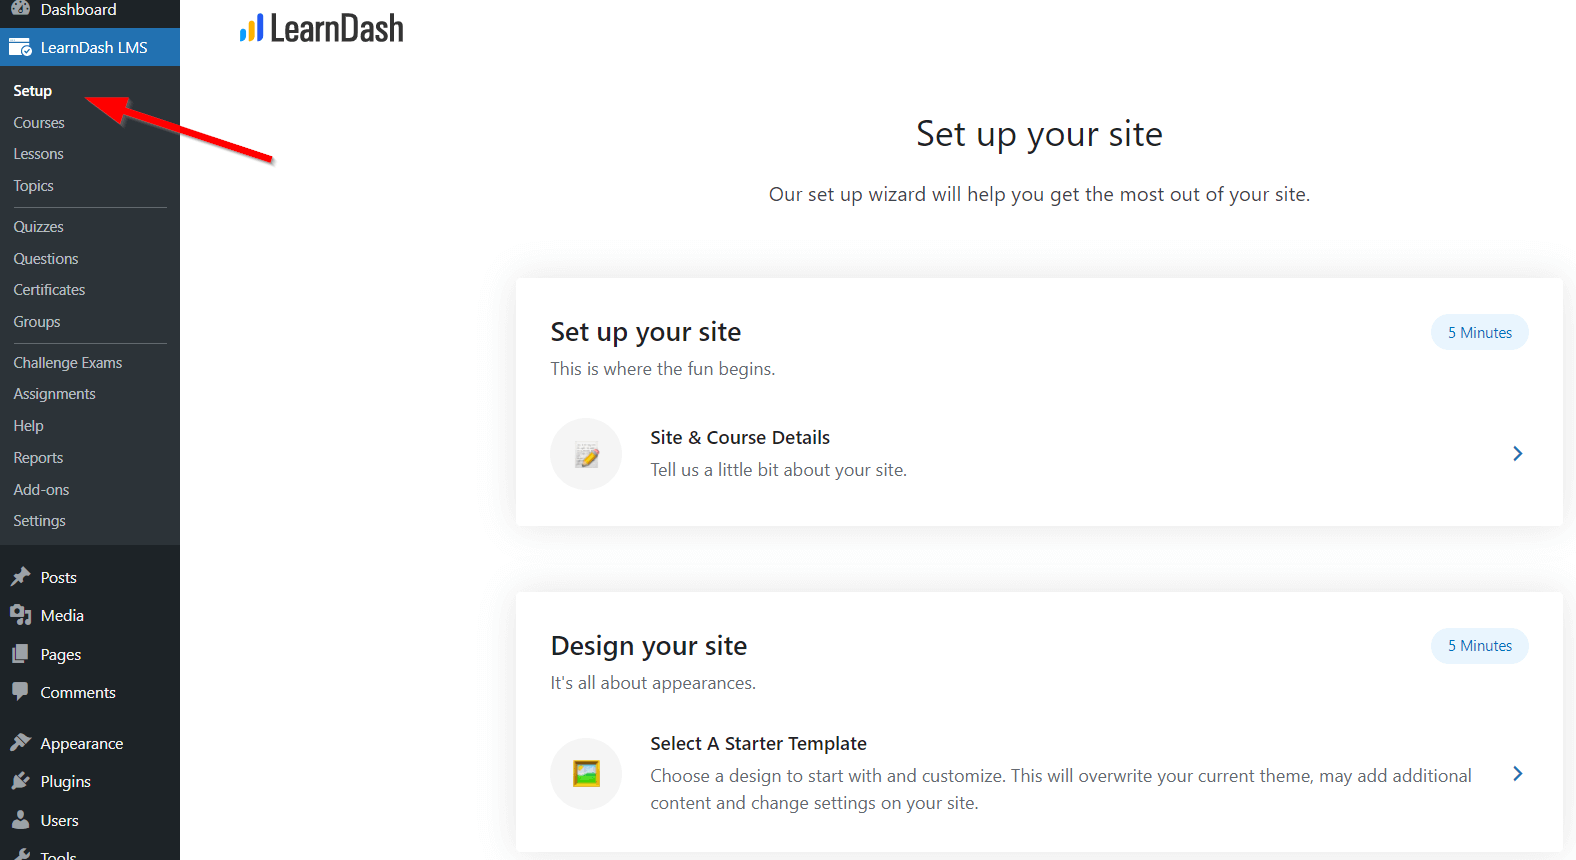
Task: Open Posts menu label
Action: 58,578
